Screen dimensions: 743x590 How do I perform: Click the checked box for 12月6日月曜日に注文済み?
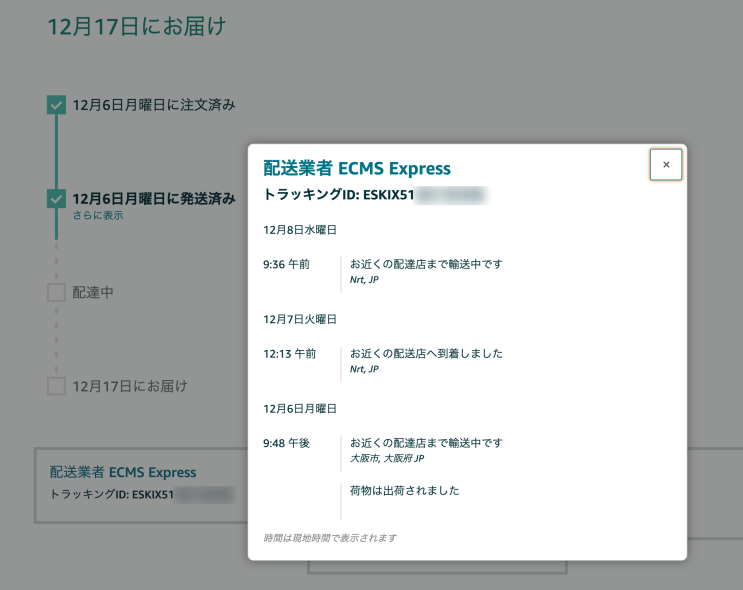[56, 105]
